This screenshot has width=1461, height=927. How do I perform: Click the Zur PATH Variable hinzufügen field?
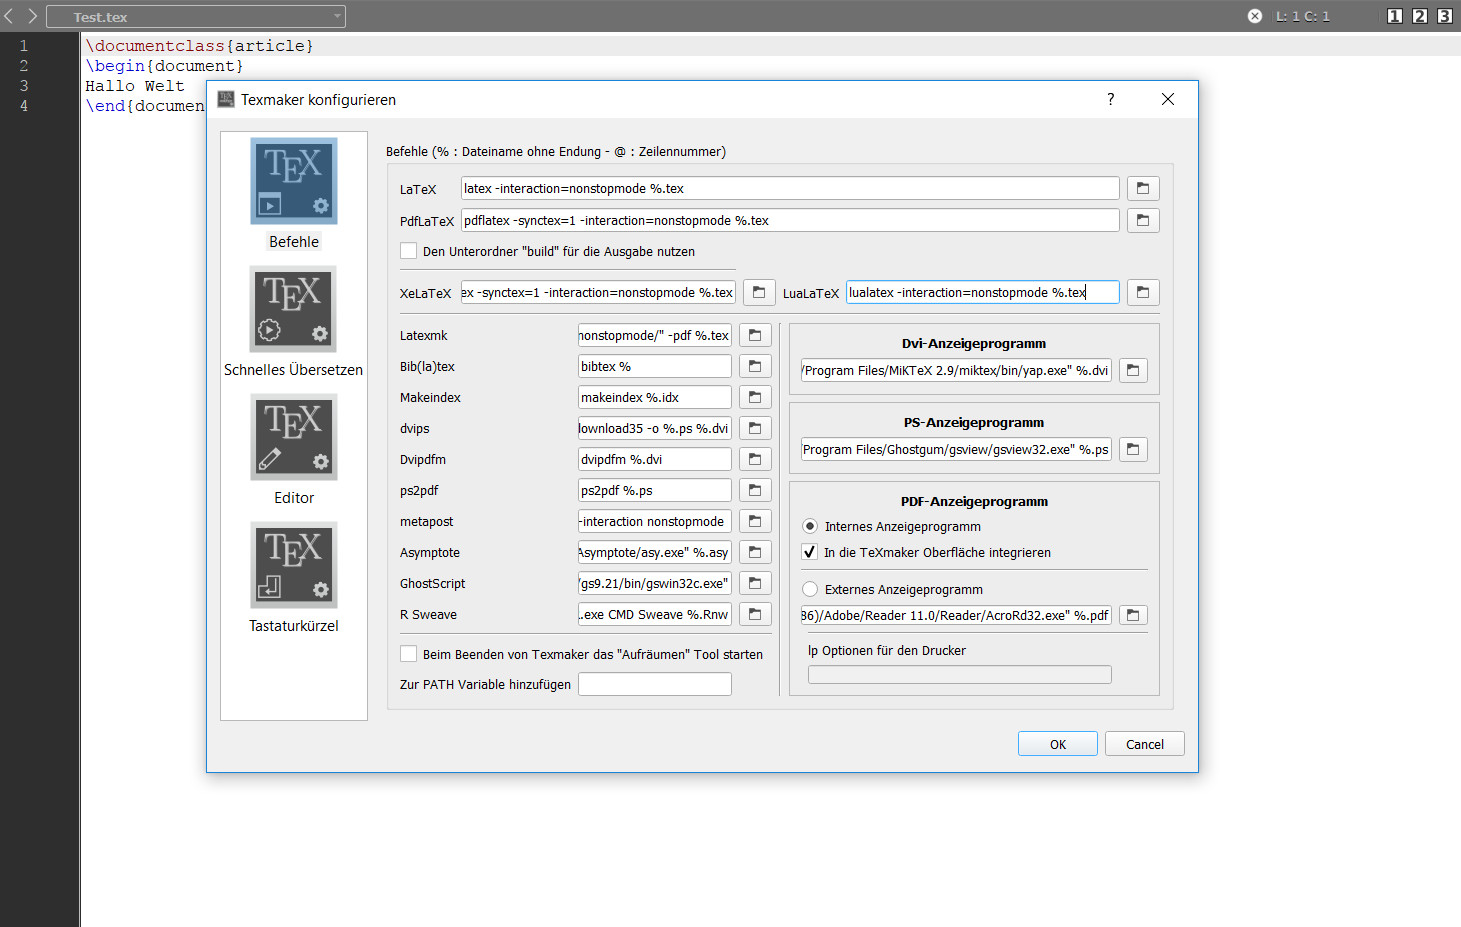[655, 684]
